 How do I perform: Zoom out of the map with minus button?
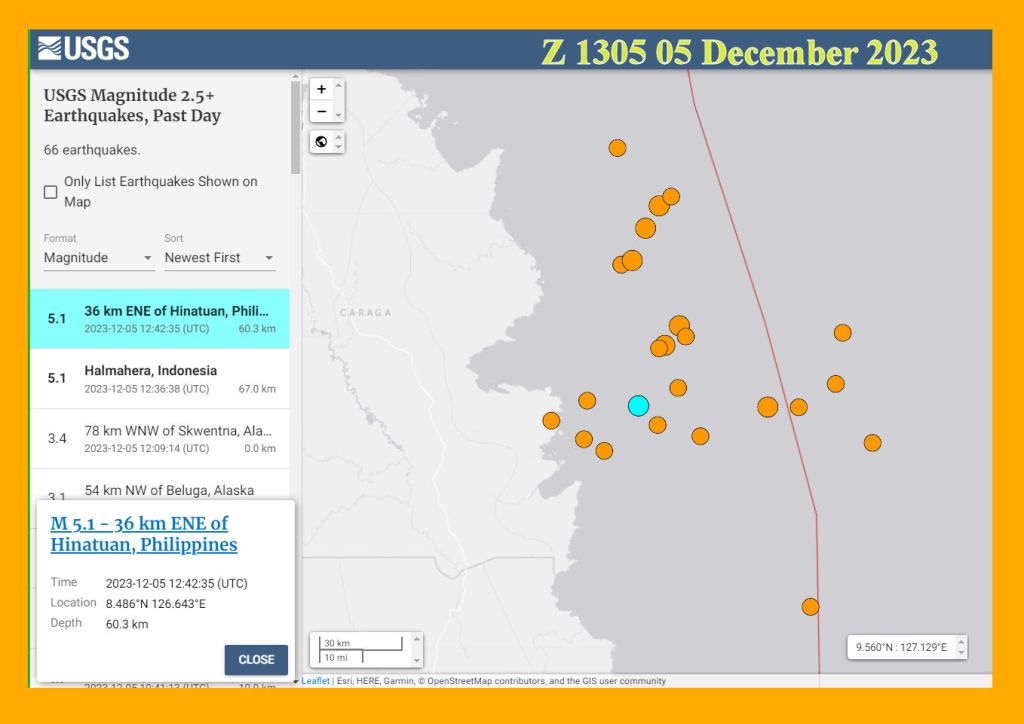coord(321,111)
